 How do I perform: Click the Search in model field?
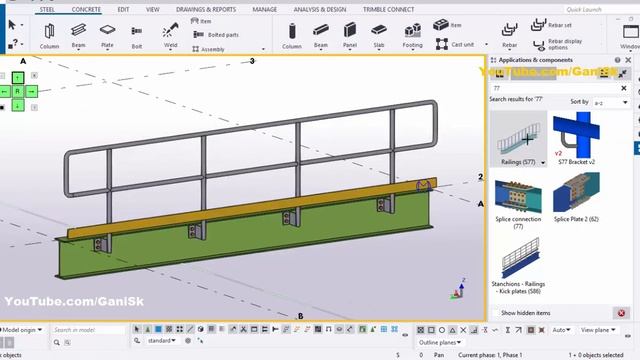click(88, 330)
